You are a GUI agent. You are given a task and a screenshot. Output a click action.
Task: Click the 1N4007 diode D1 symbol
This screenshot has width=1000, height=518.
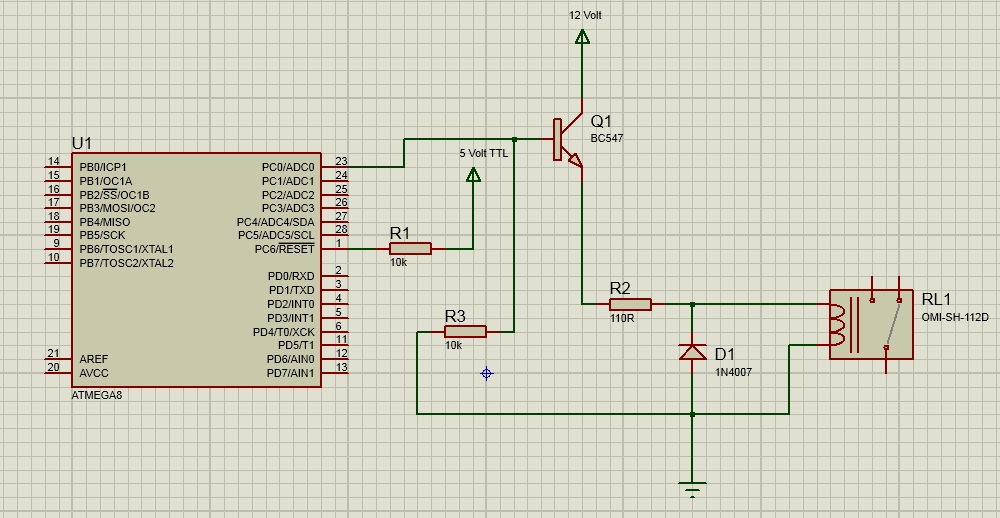692,352
